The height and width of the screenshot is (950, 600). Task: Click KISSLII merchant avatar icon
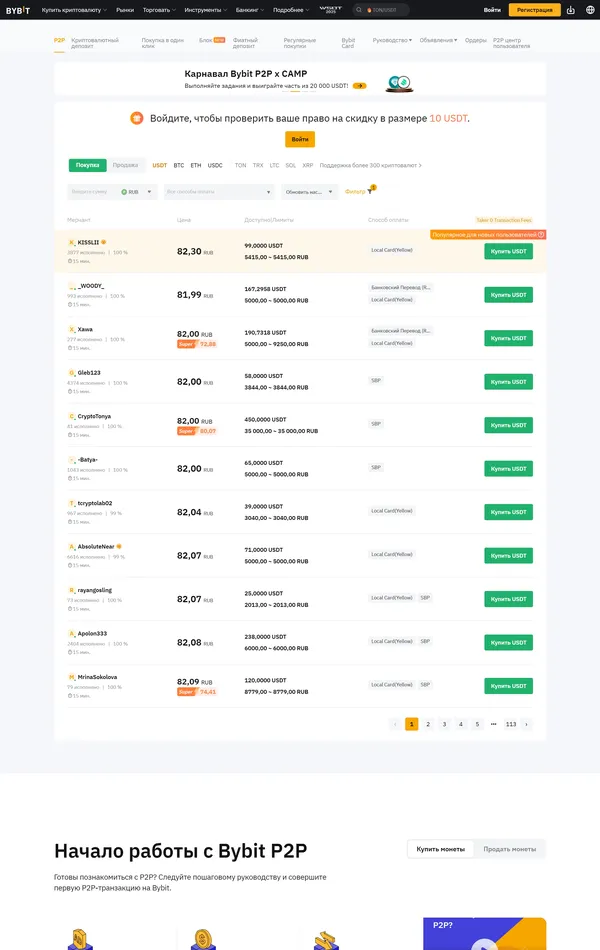pos(72,242)
